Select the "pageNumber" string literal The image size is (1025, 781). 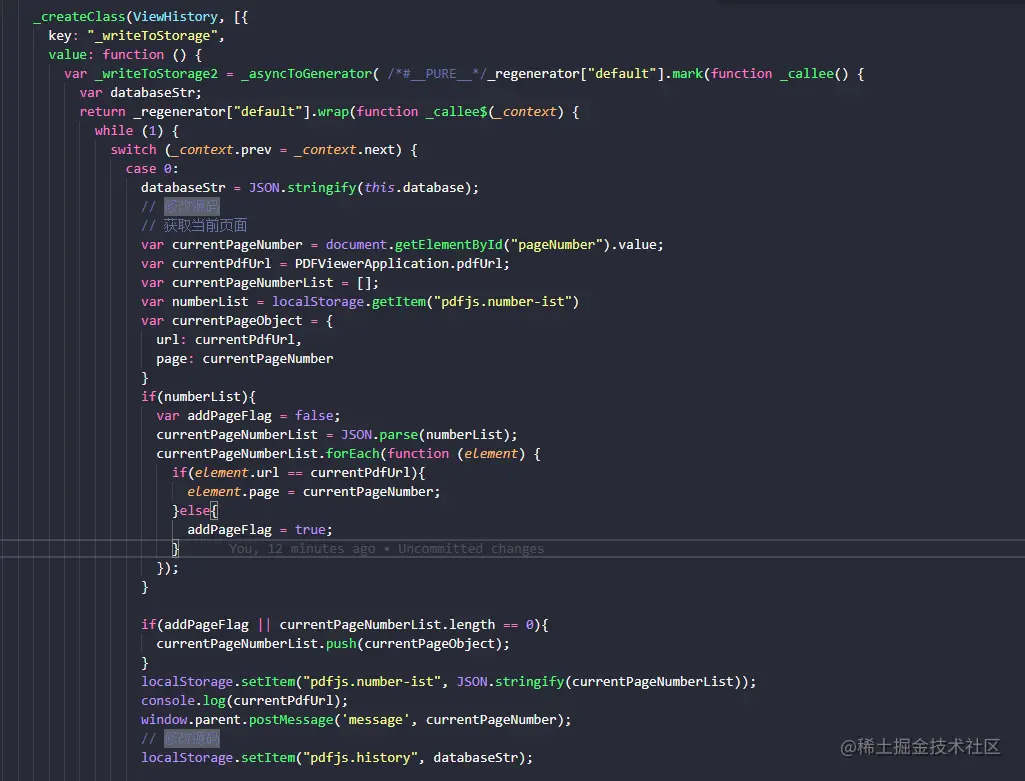pyautogui.click(x=556, y=244)
